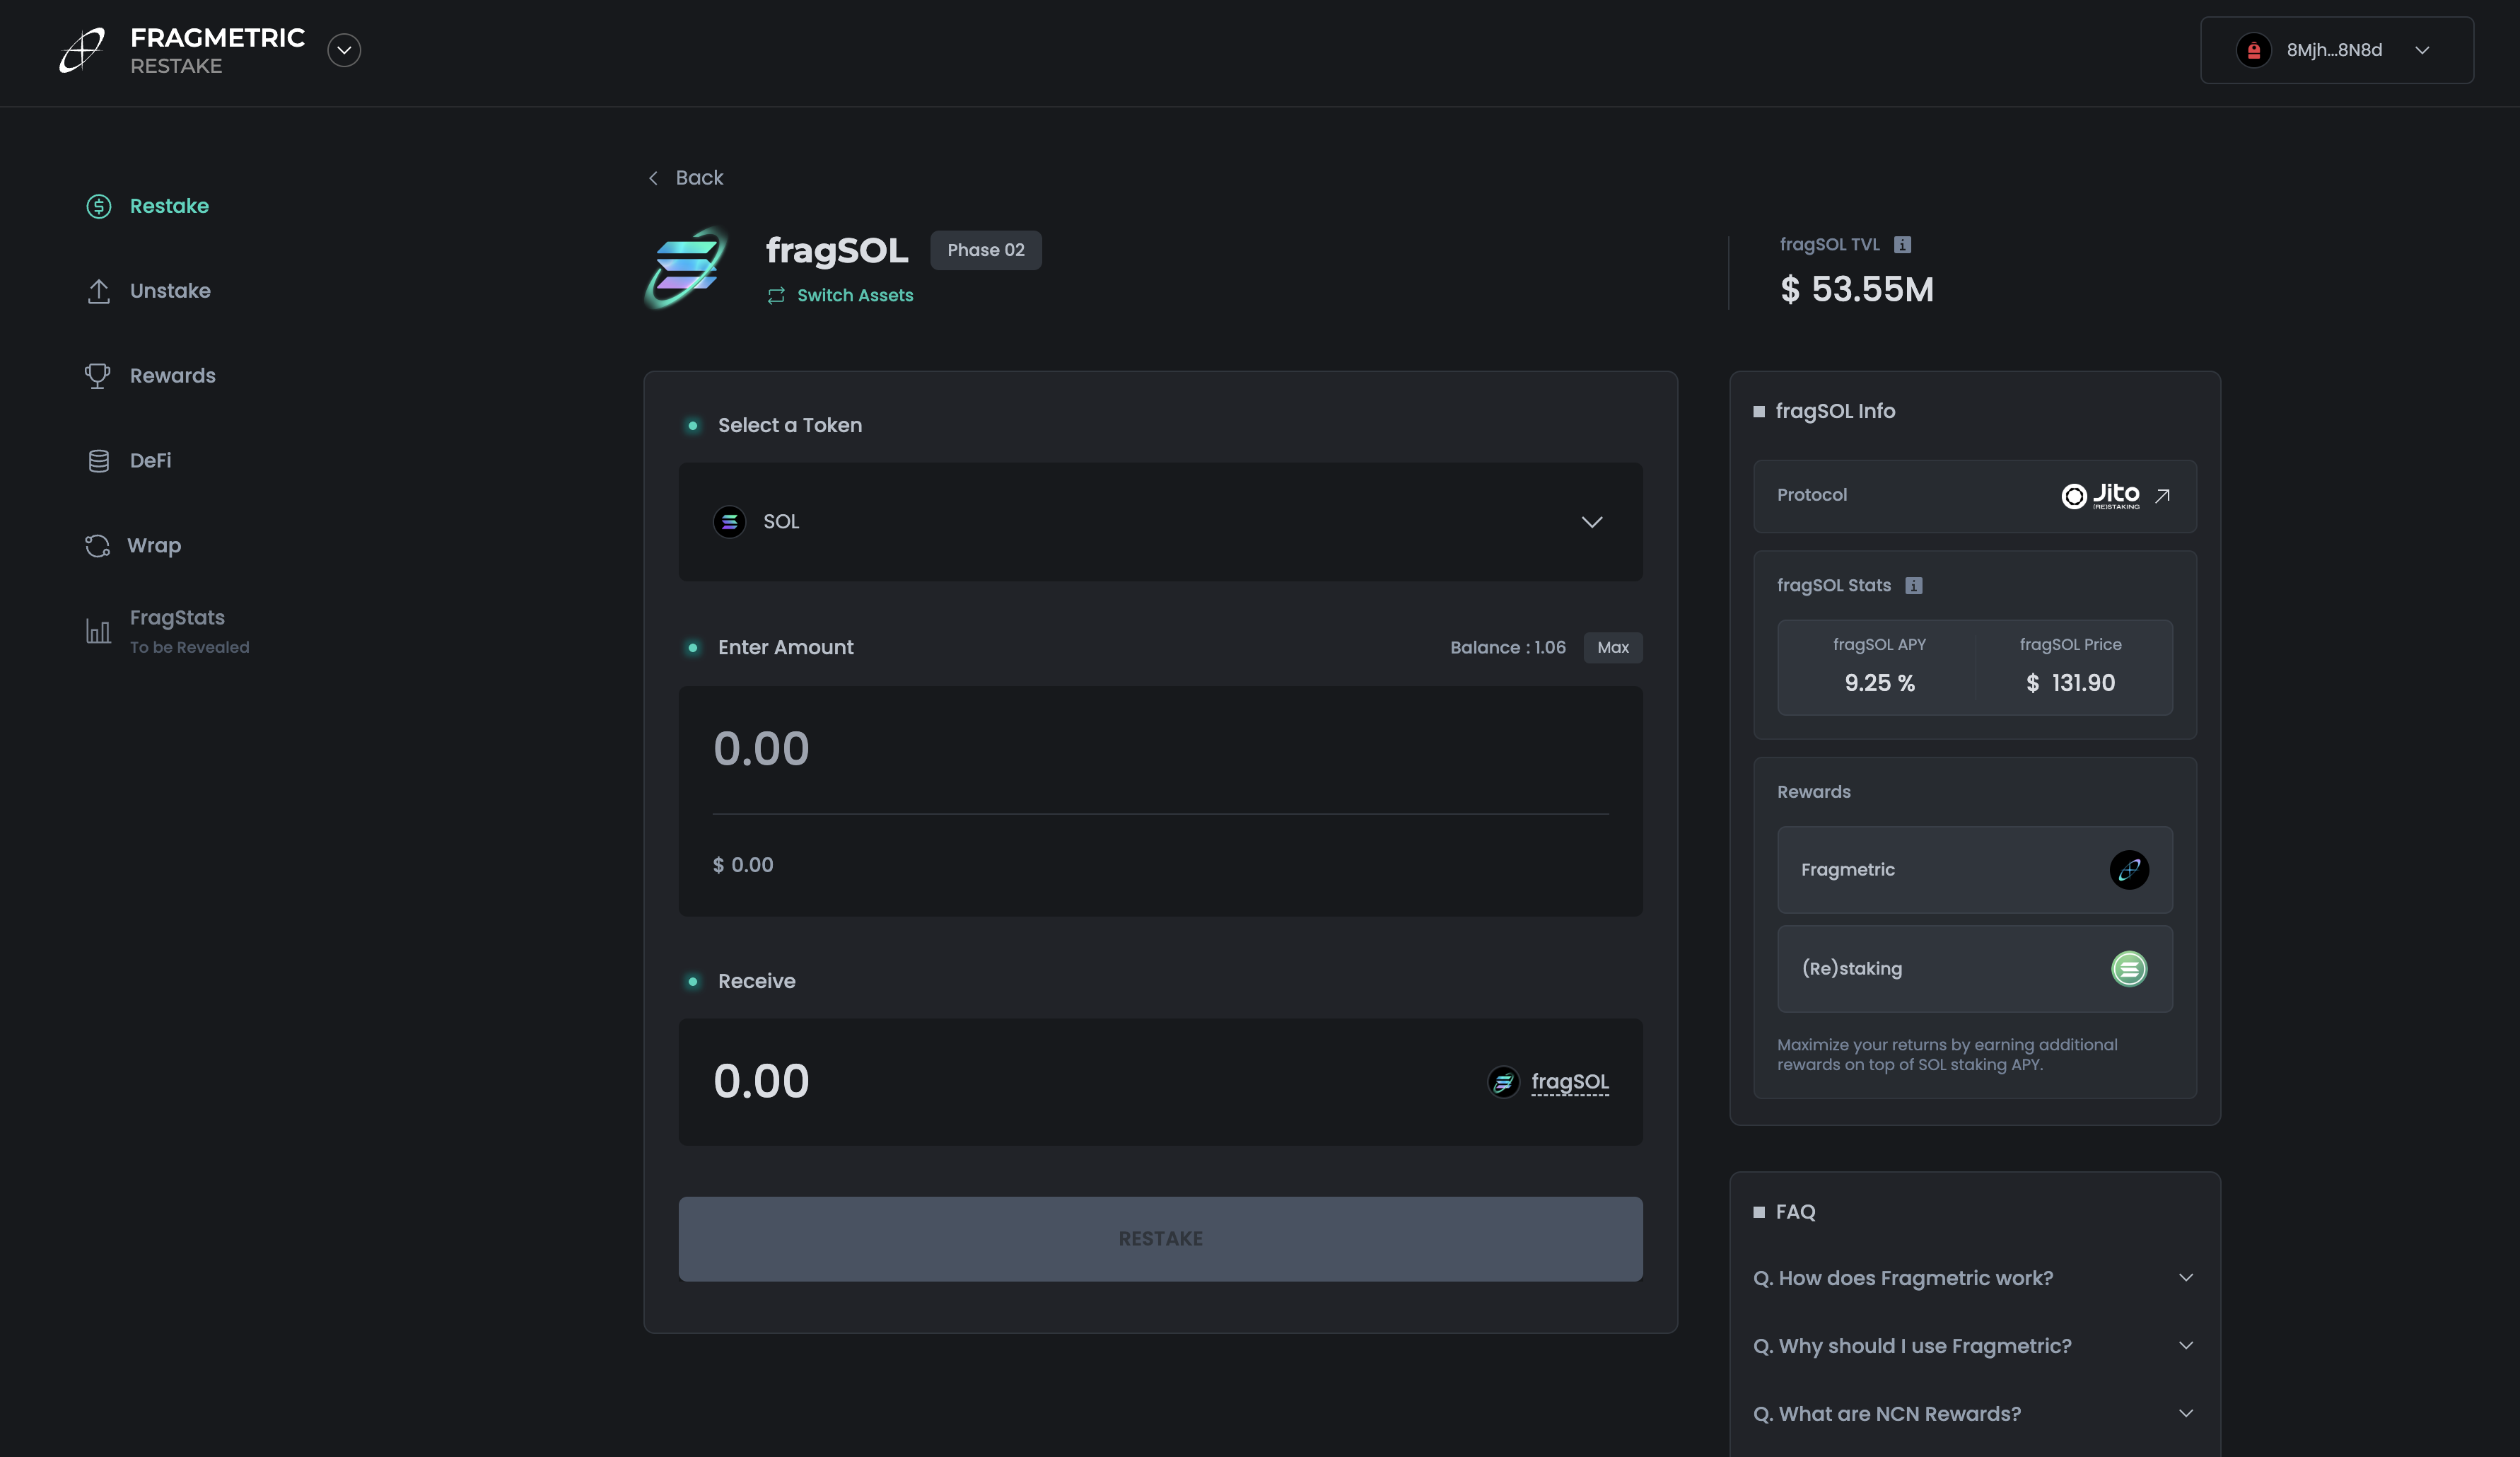
Task: Expand the Fragmetric Restake product switcher
Action: click(344, 50)
